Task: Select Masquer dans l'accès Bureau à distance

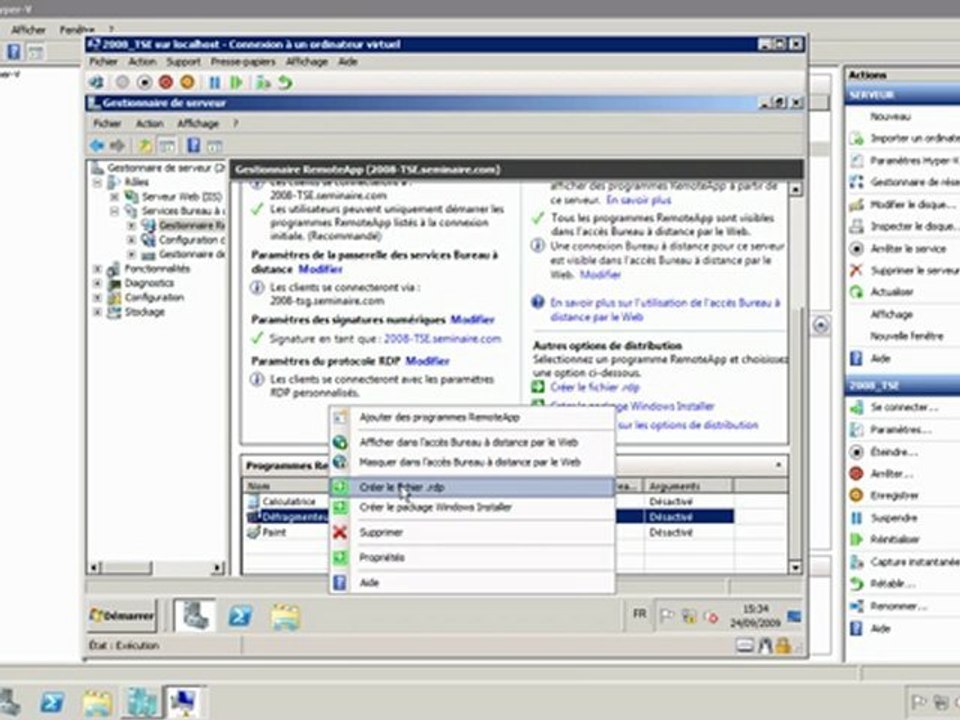Action: [472, 462]
